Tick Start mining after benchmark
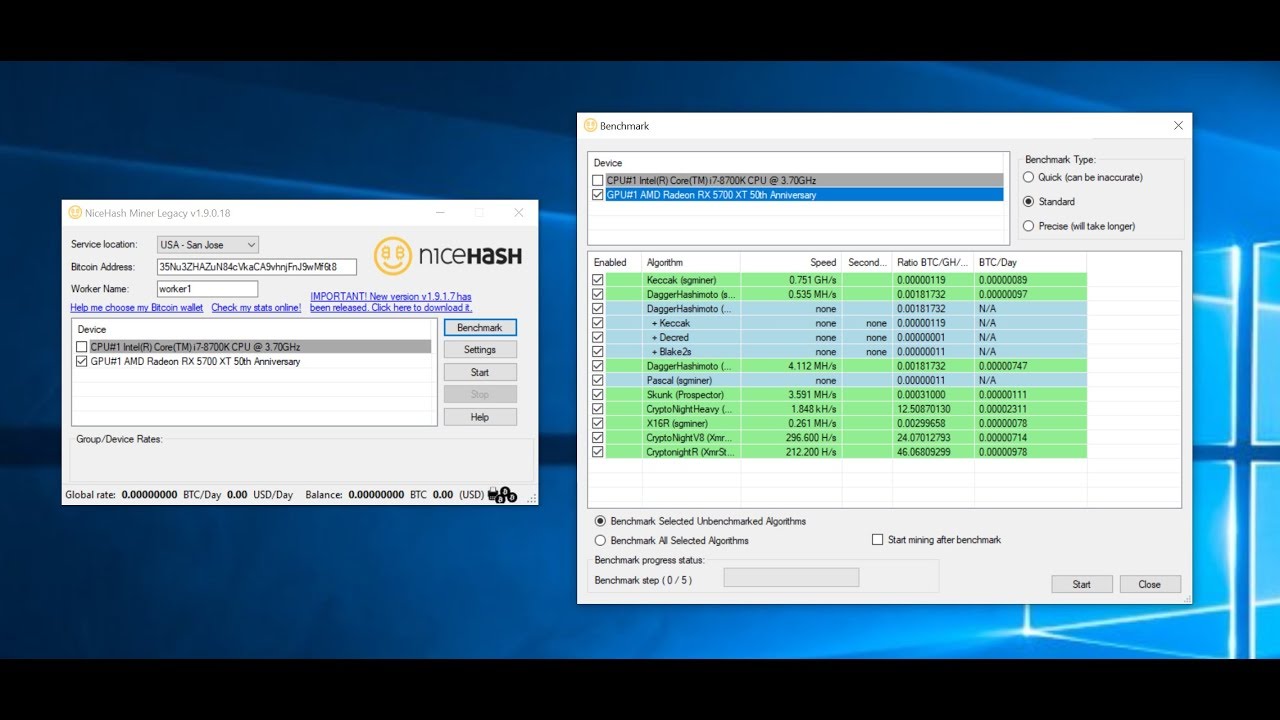Viewport: 1280px width, 720px height. click(x=877, y=540)
